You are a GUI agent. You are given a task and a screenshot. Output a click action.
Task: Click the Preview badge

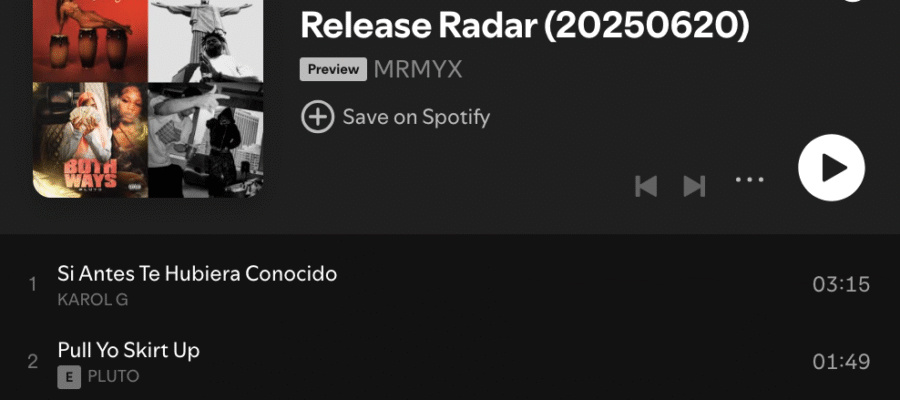[x=333, y=69]
